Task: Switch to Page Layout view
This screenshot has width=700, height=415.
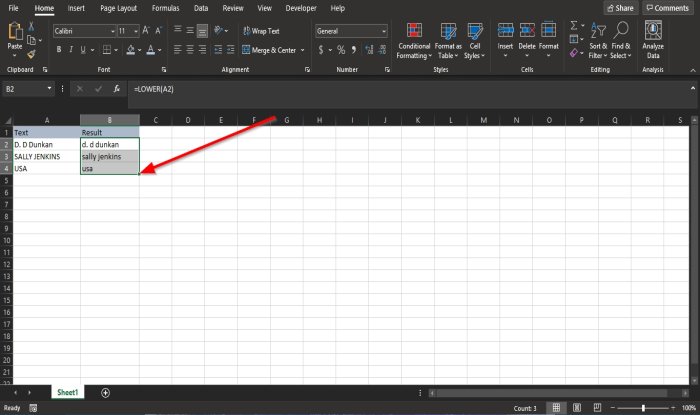Action: 577,407
